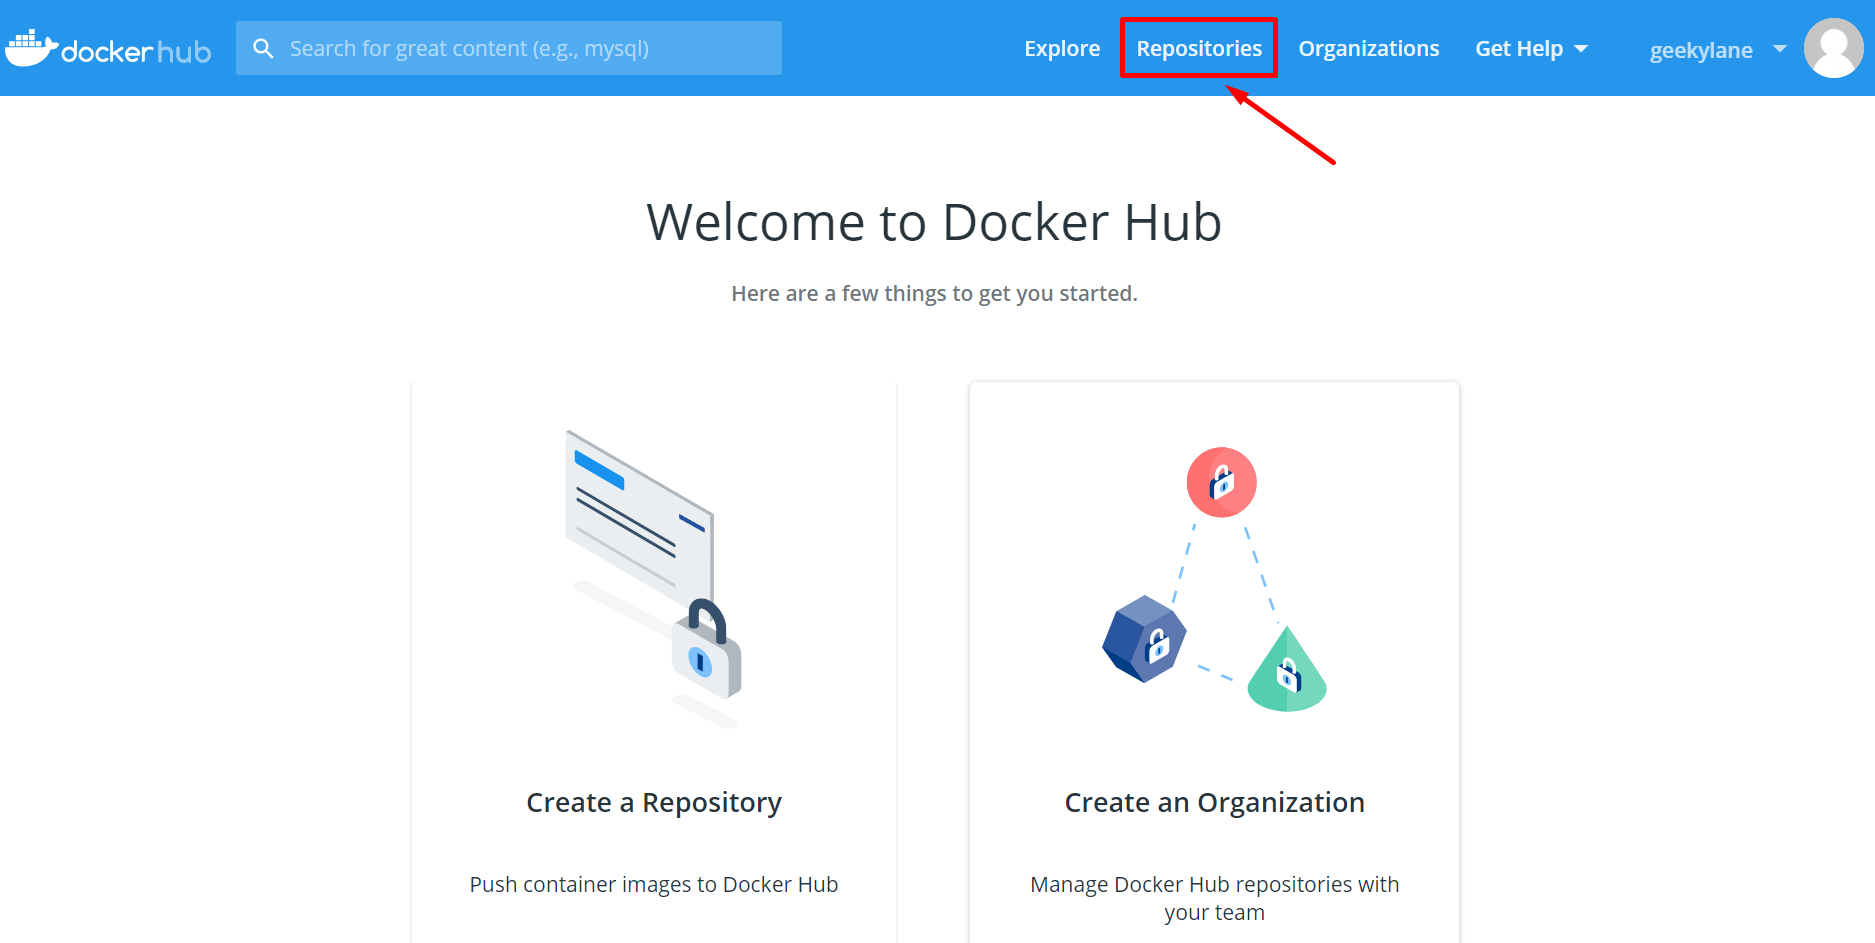Click the Create an Organization heading
This screenshot has height=943, width=1875.
[1214, 802]
